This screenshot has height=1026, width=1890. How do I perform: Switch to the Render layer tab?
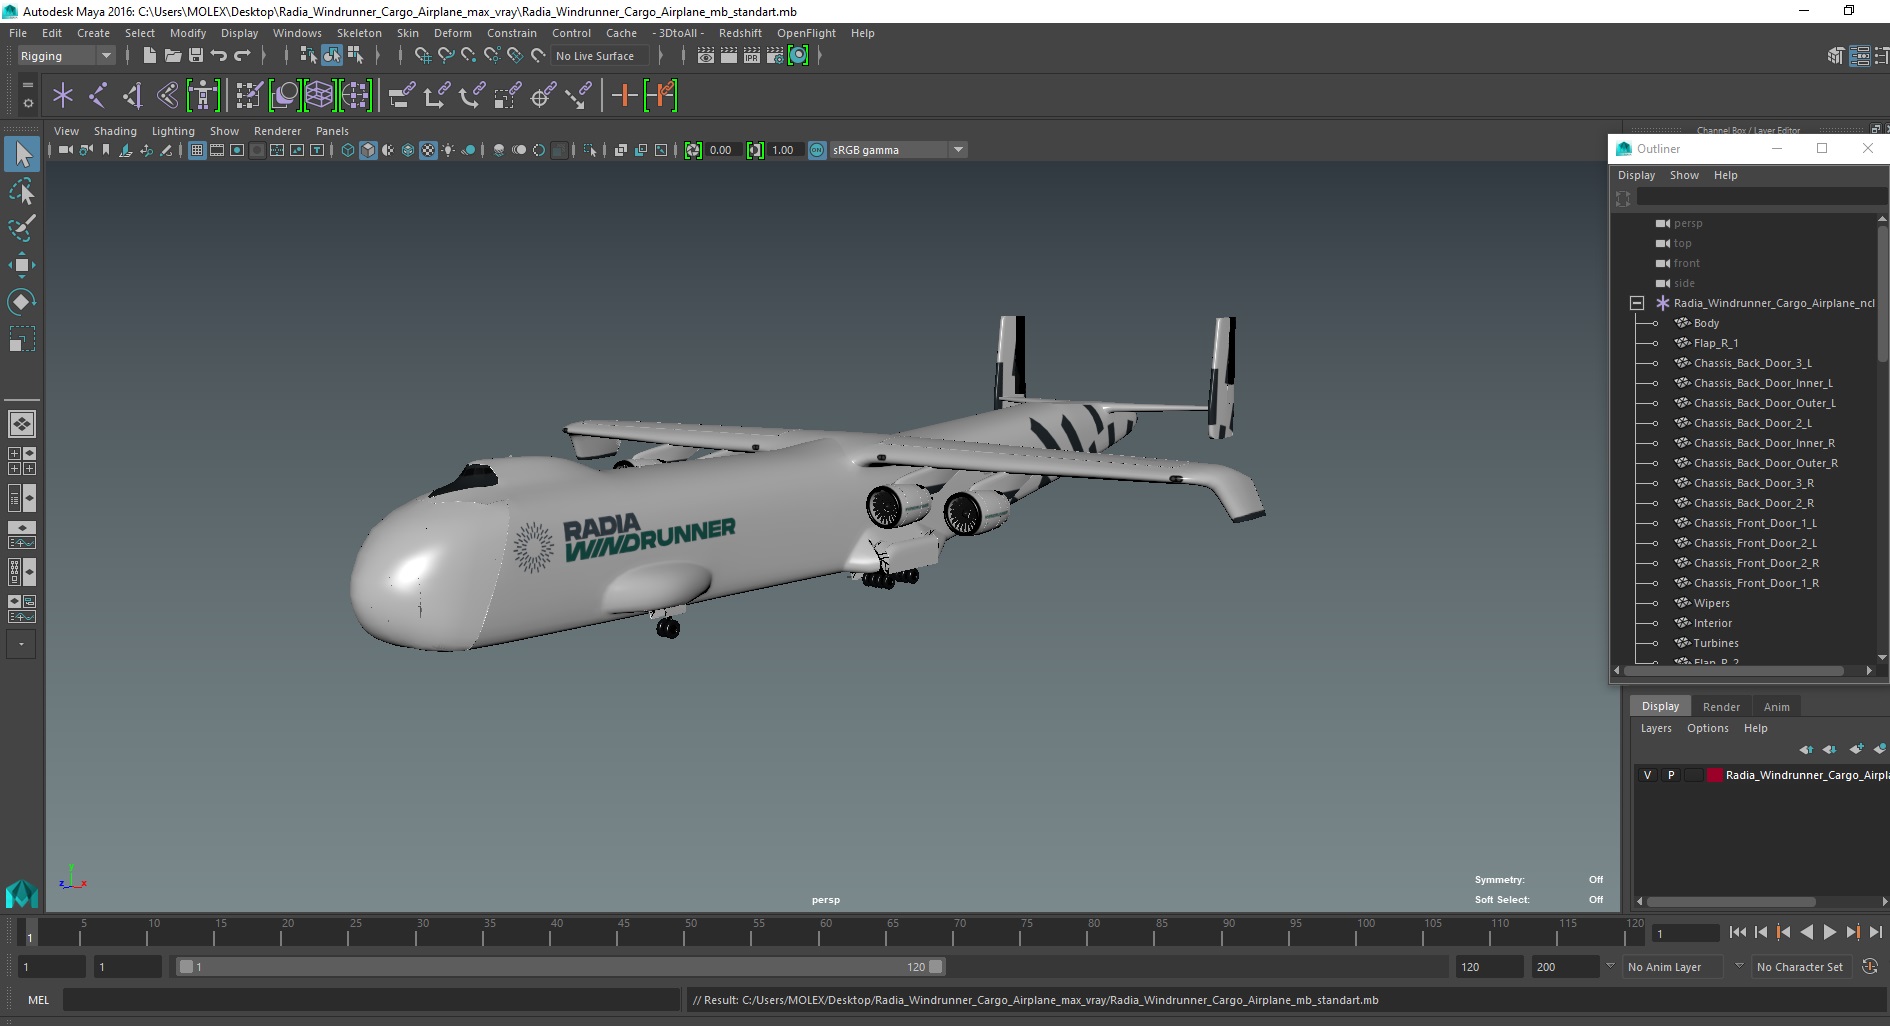click(x=1721, y=706)
